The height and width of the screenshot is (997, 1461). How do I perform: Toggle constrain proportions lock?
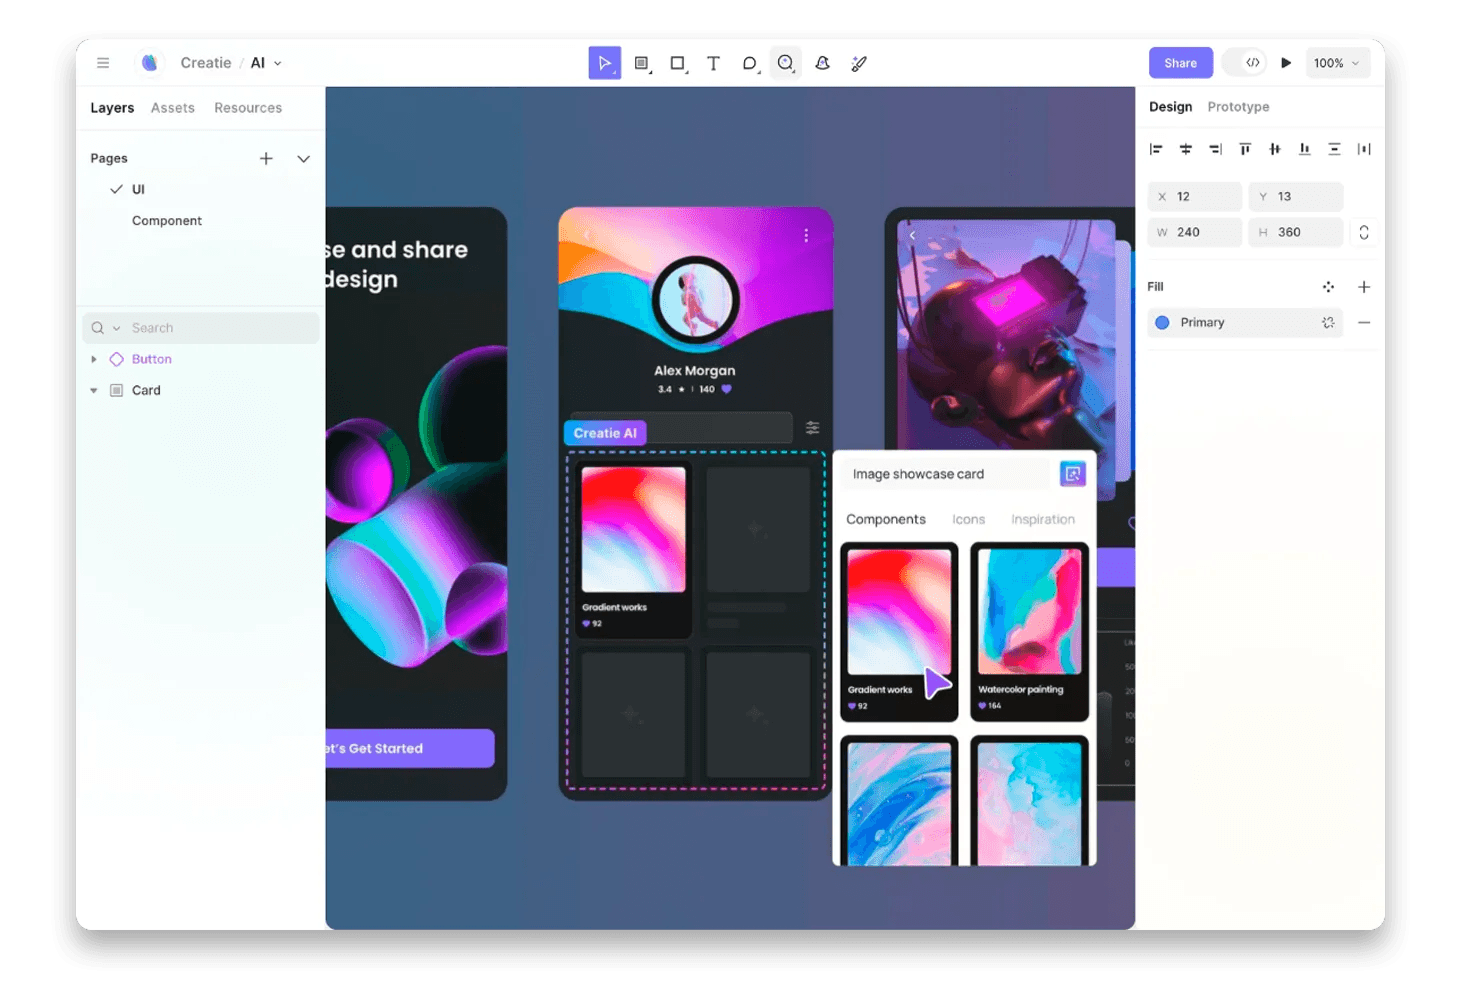[1364, 232]
